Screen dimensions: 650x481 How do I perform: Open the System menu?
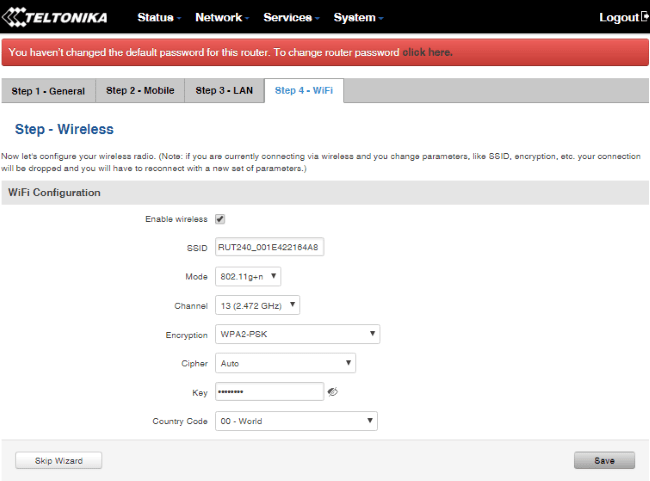click(x=358, y=18)
